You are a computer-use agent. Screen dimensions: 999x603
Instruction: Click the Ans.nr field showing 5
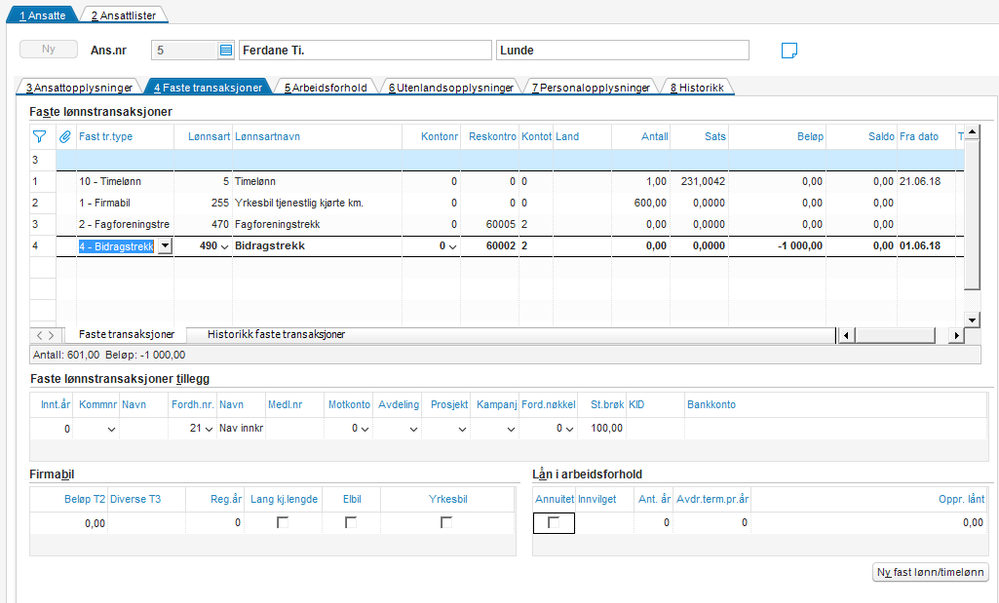coord(185,50)
